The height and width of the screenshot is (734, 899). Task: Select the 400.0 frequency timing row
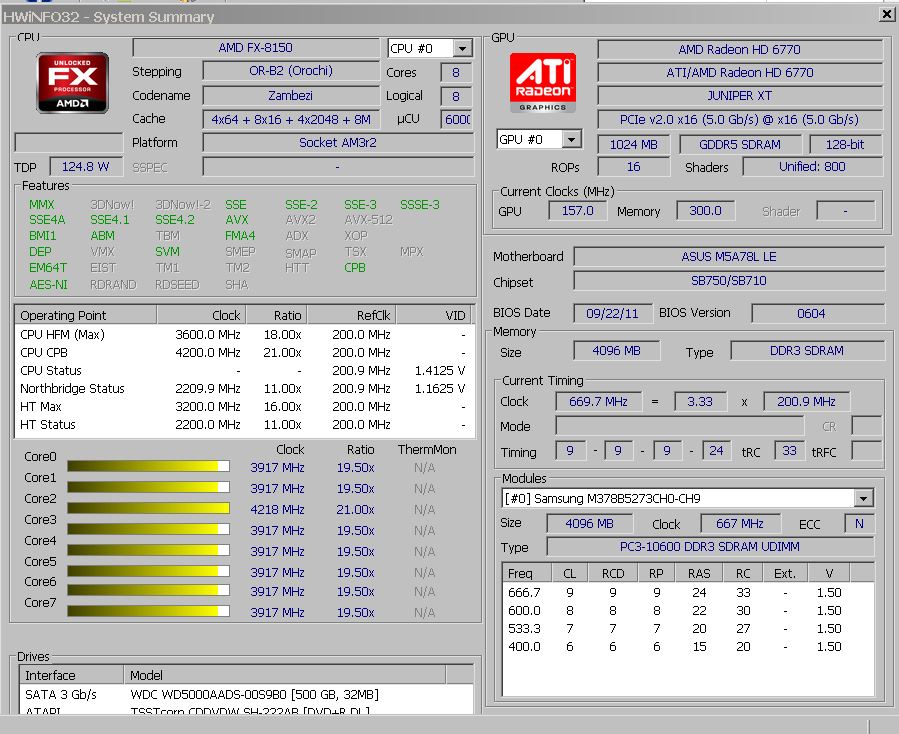click(x=688, y=646)
